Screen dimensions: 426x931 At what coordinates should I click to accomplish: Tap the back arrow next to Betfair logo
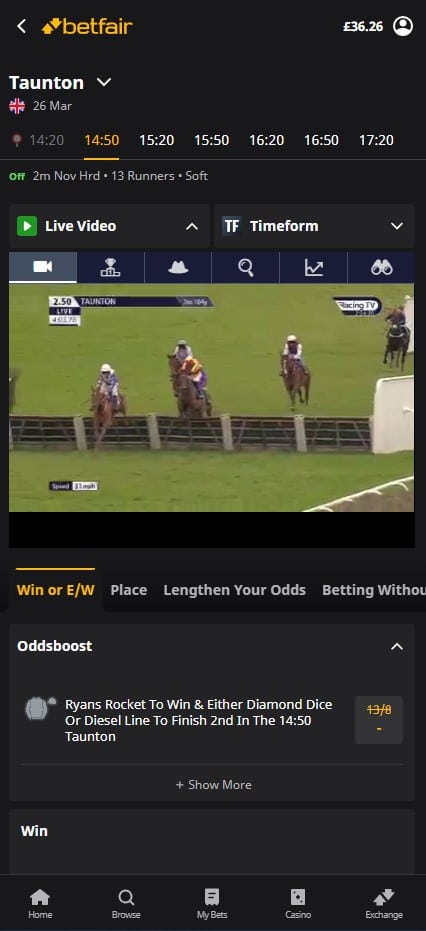tap(21, 26)
